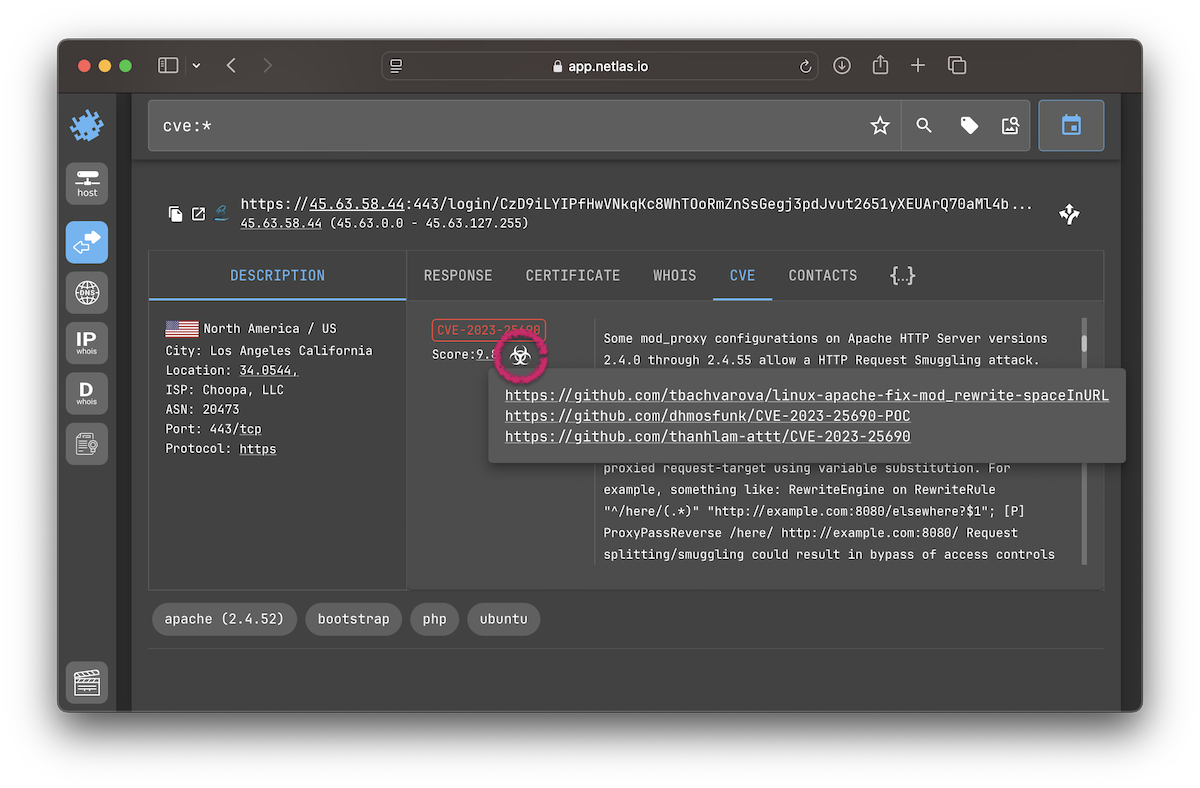Viewport: 1200px width, 788px height.
Task: Toggle the favorite star for the query
Action: [x=879, y=125]
